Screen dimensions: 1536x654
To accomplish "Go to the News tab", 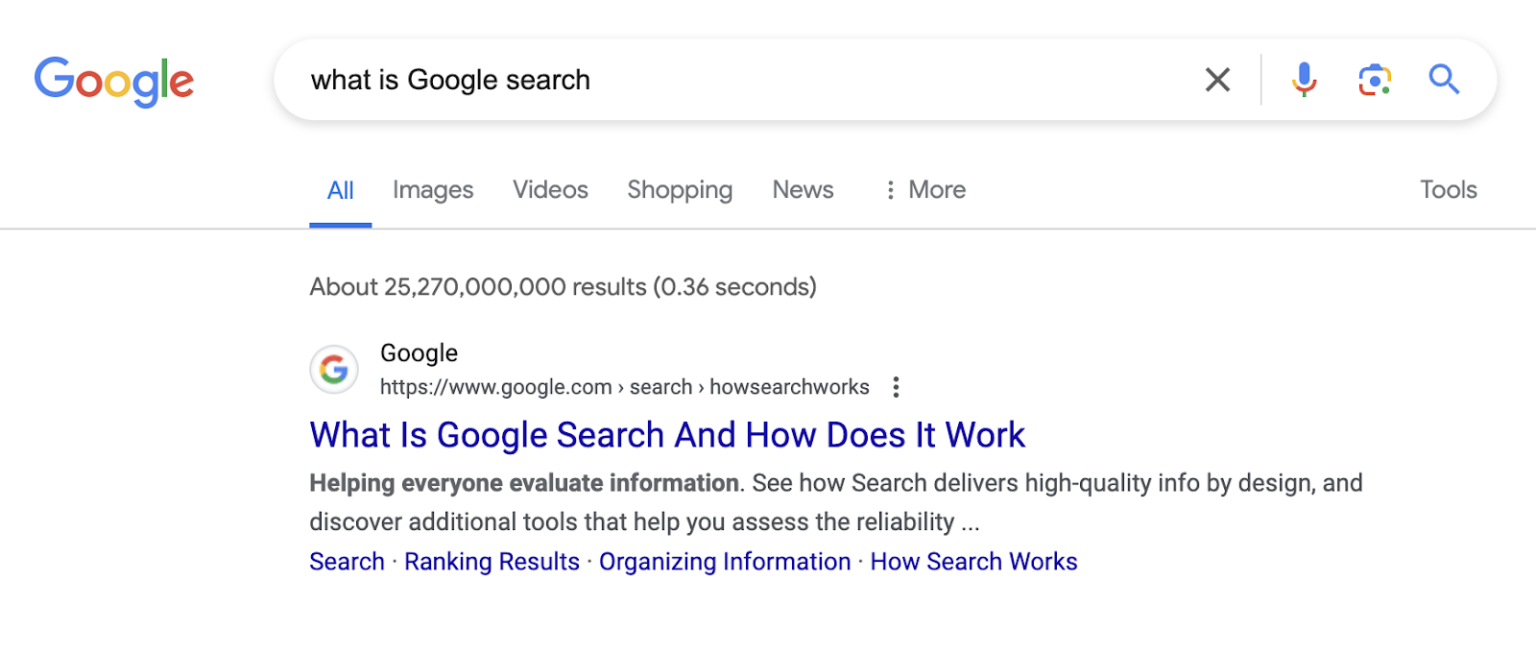I will [x=803, y=190].
